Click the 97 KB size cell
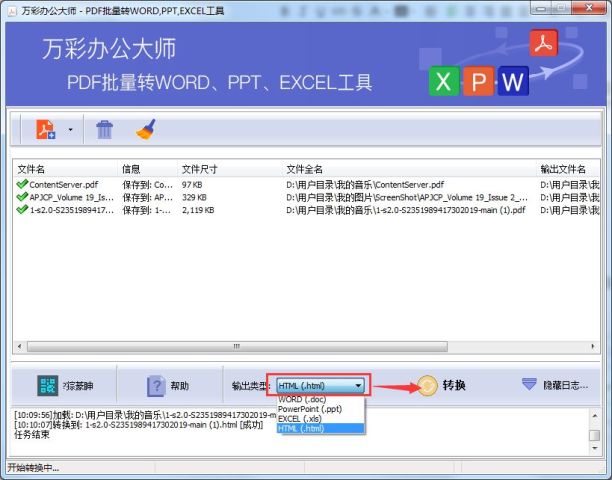The image size is (612, 480). pyautogui.click(x=192, y=185)
